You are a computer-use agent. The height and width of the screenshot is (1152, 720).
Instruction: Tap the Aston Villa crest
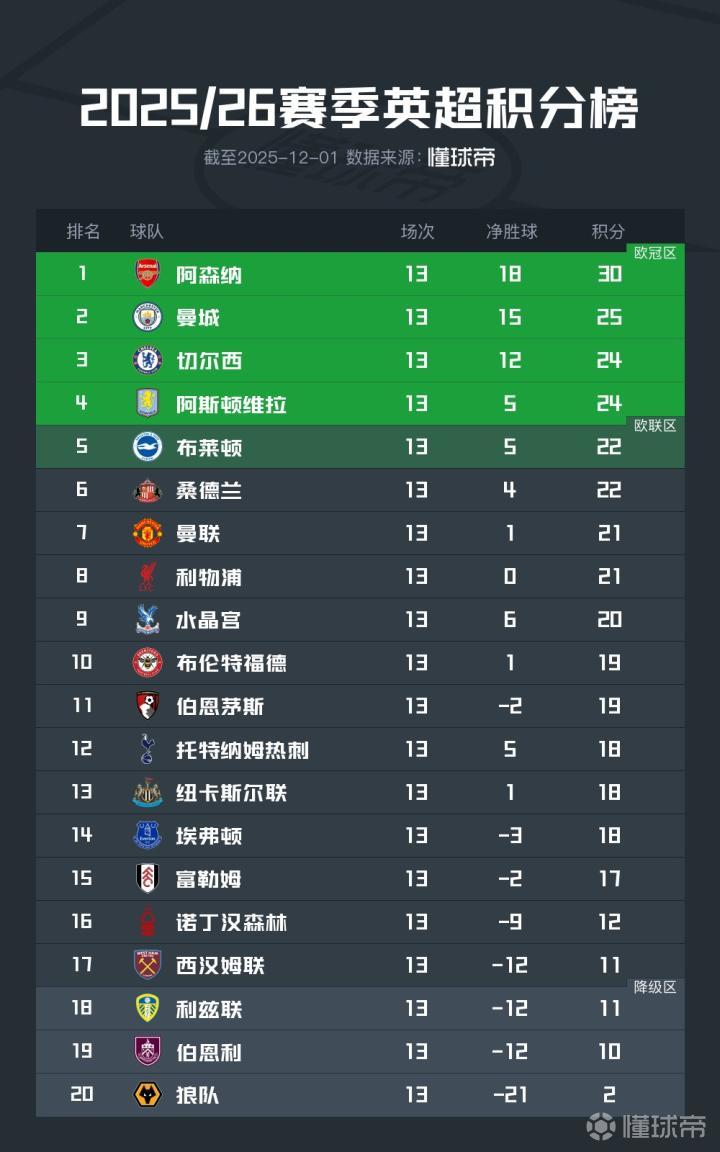pos(148,403)
